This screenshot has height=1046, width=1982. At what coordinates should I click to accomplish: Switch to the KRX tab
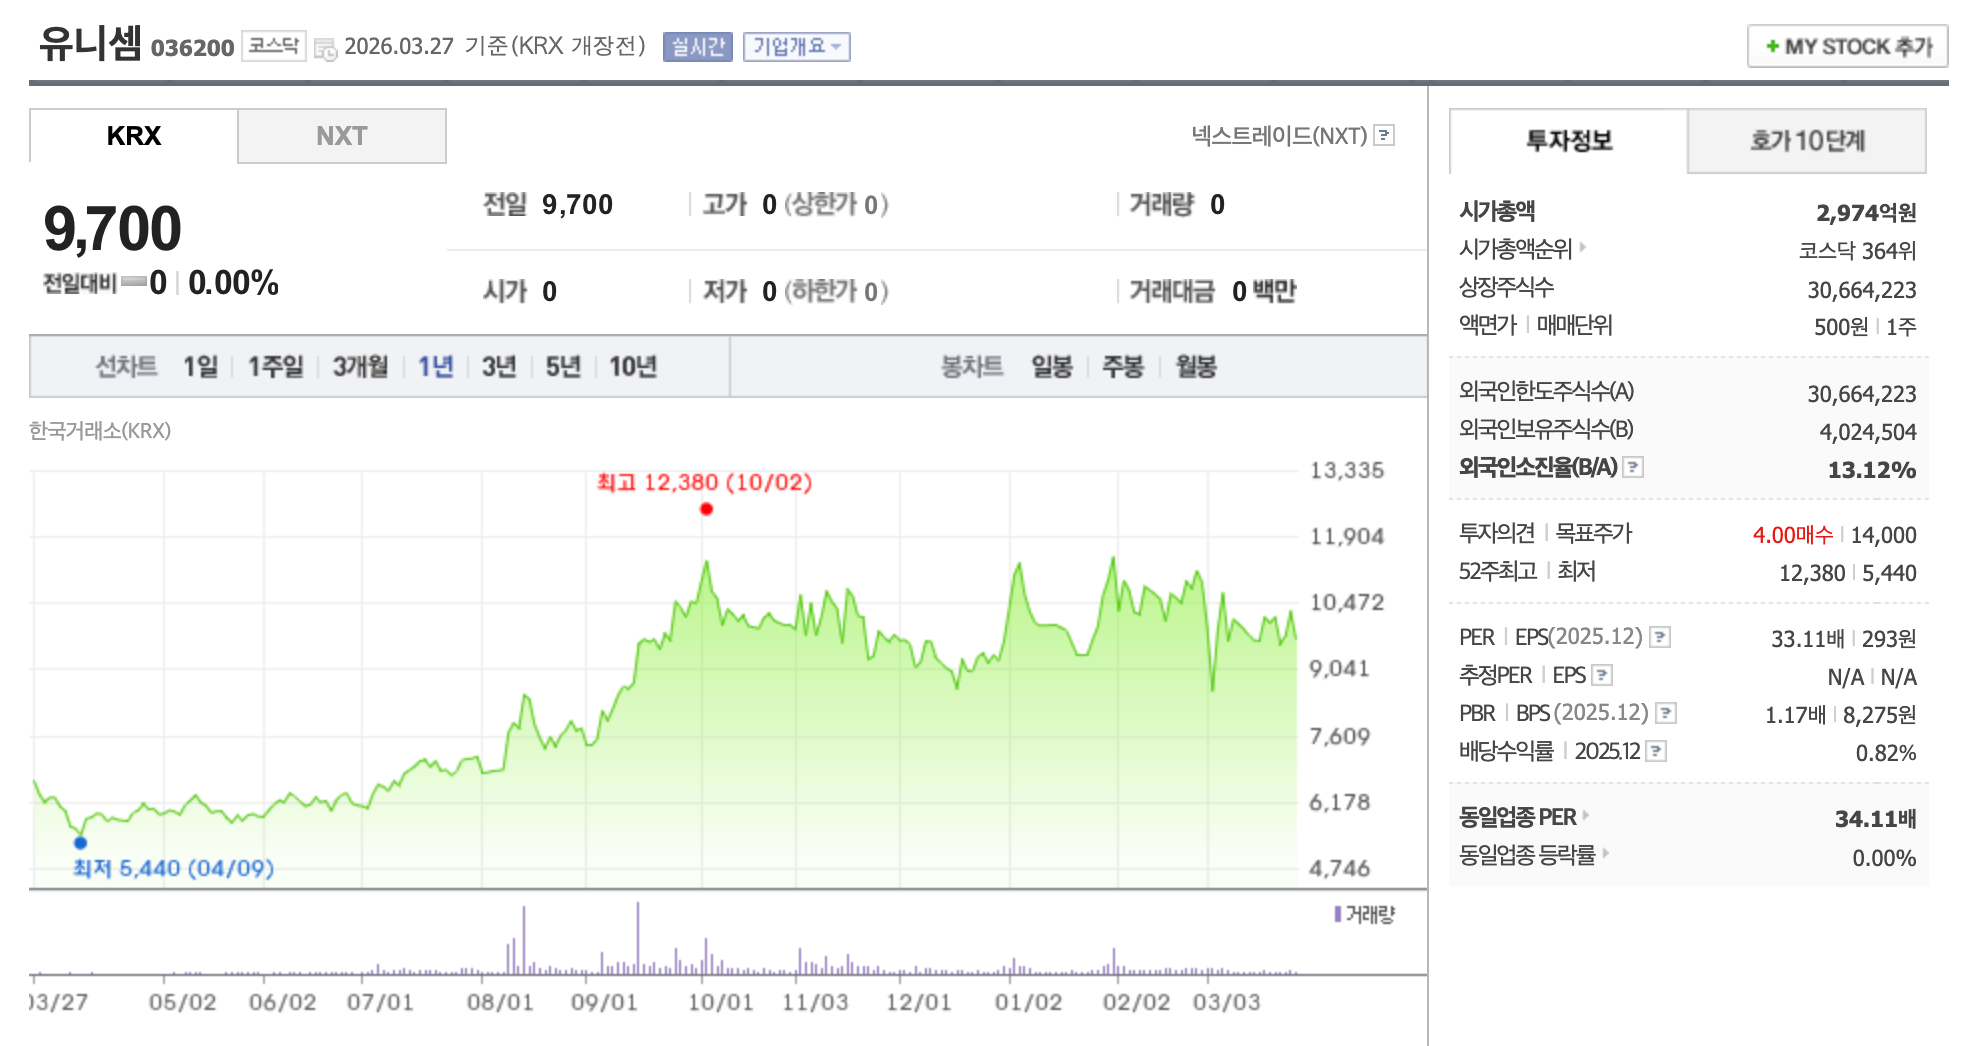pyautogui.click(x=134, y=136)
